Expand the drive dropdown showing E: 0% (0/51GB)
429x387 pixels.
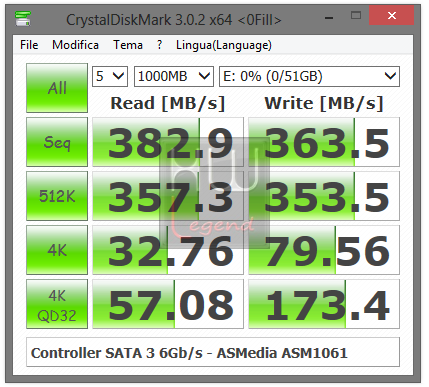309,77
